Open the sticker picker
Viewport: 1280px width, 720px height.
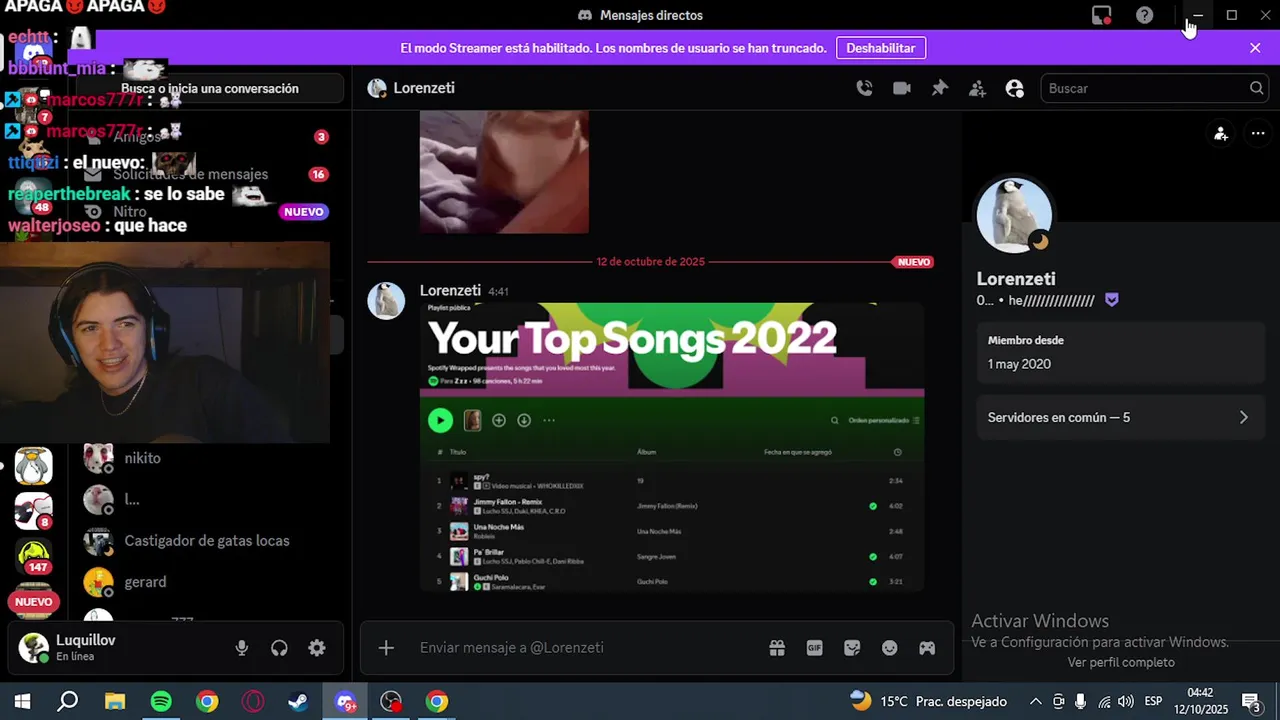(x=852, y=648)
